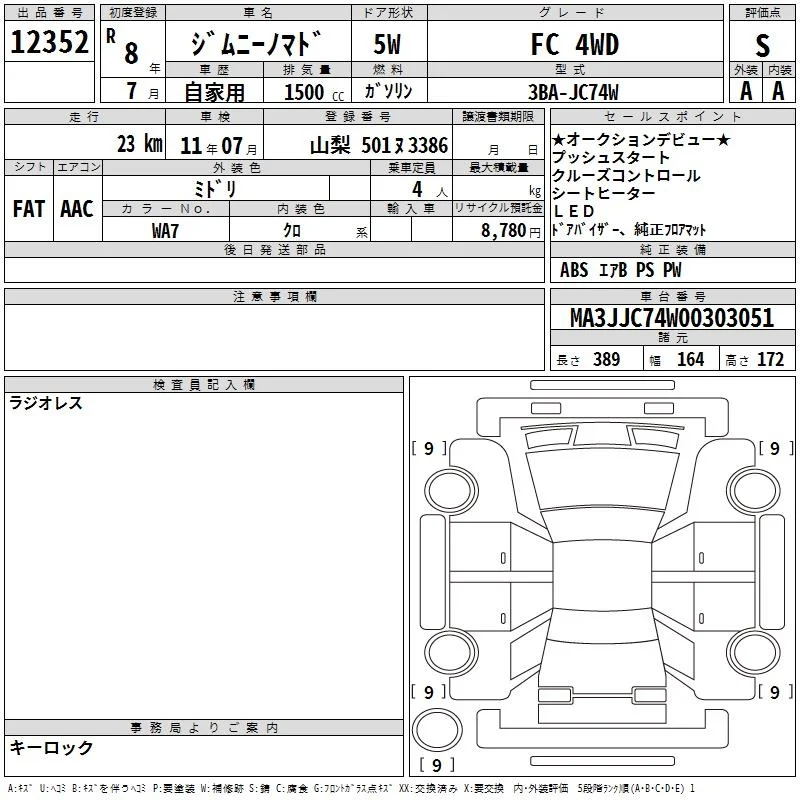Click the grade FC 4WD cell
This screenshot has width=800, height=800.
(575, 44)
